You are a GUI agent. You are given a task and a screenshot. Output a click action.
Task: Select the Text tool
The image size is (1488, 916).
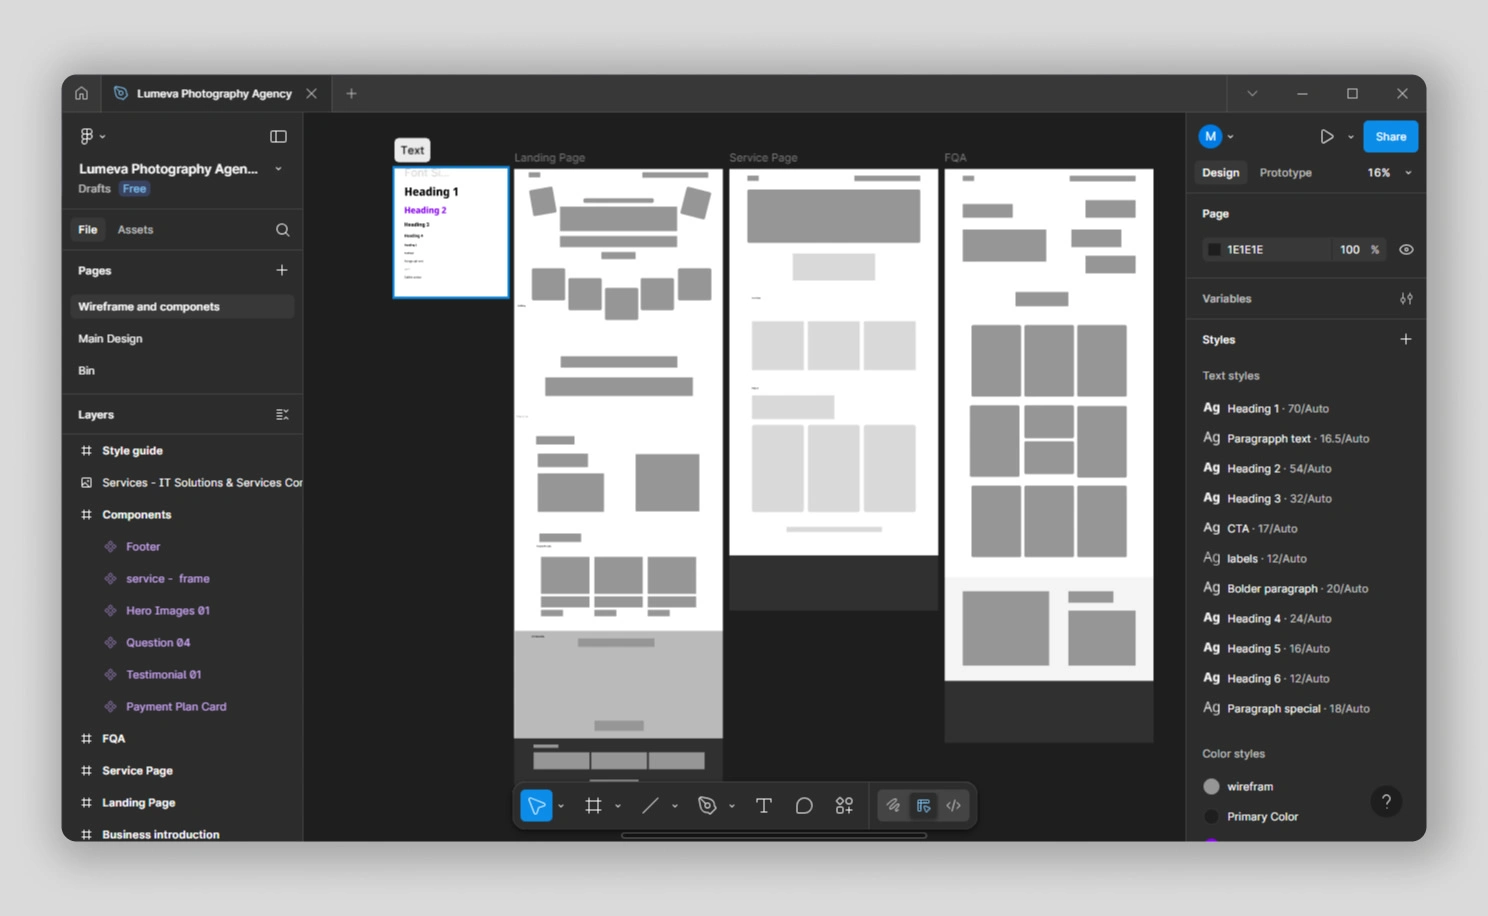pos(764,805)
